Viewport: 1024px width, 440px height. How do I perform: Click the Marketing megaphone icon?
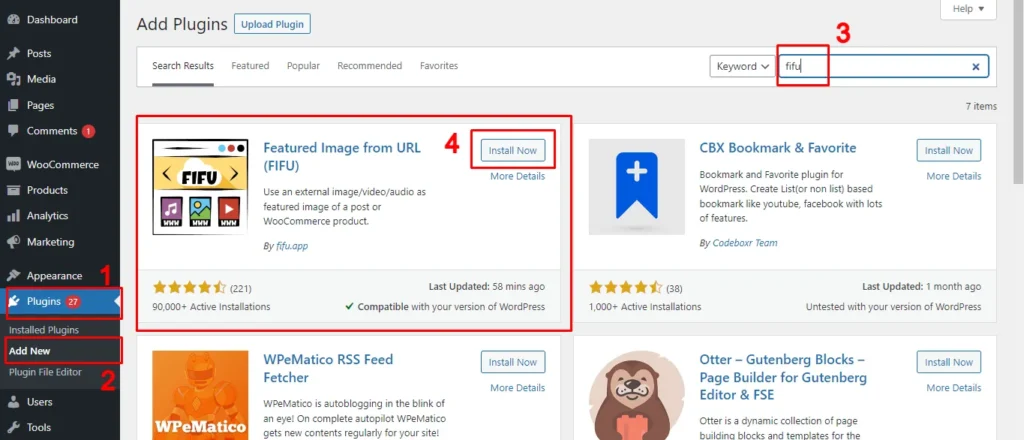point(13,242)
